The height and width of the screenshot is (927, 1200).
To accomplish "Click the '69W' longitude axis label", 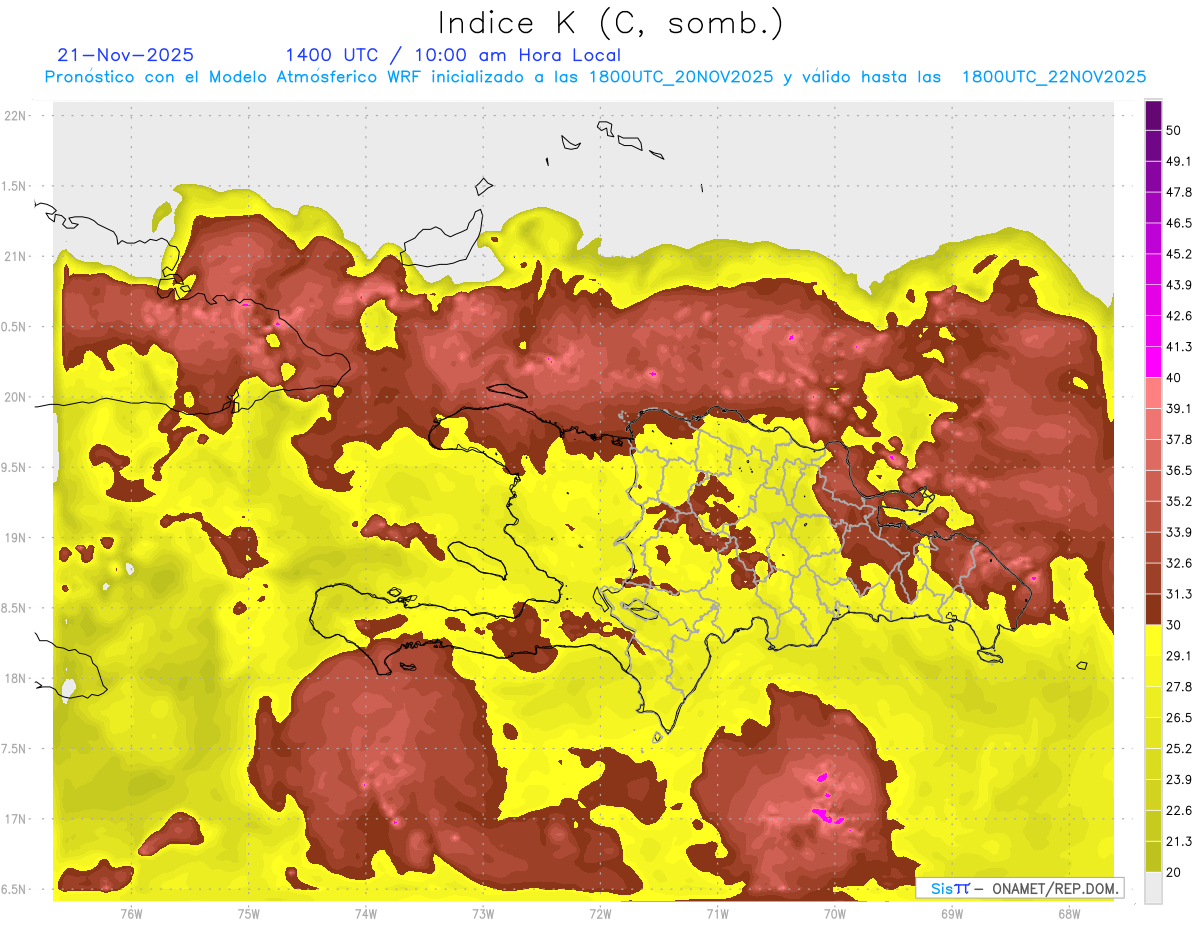I will pyautogui.click(x=952, y=914).
